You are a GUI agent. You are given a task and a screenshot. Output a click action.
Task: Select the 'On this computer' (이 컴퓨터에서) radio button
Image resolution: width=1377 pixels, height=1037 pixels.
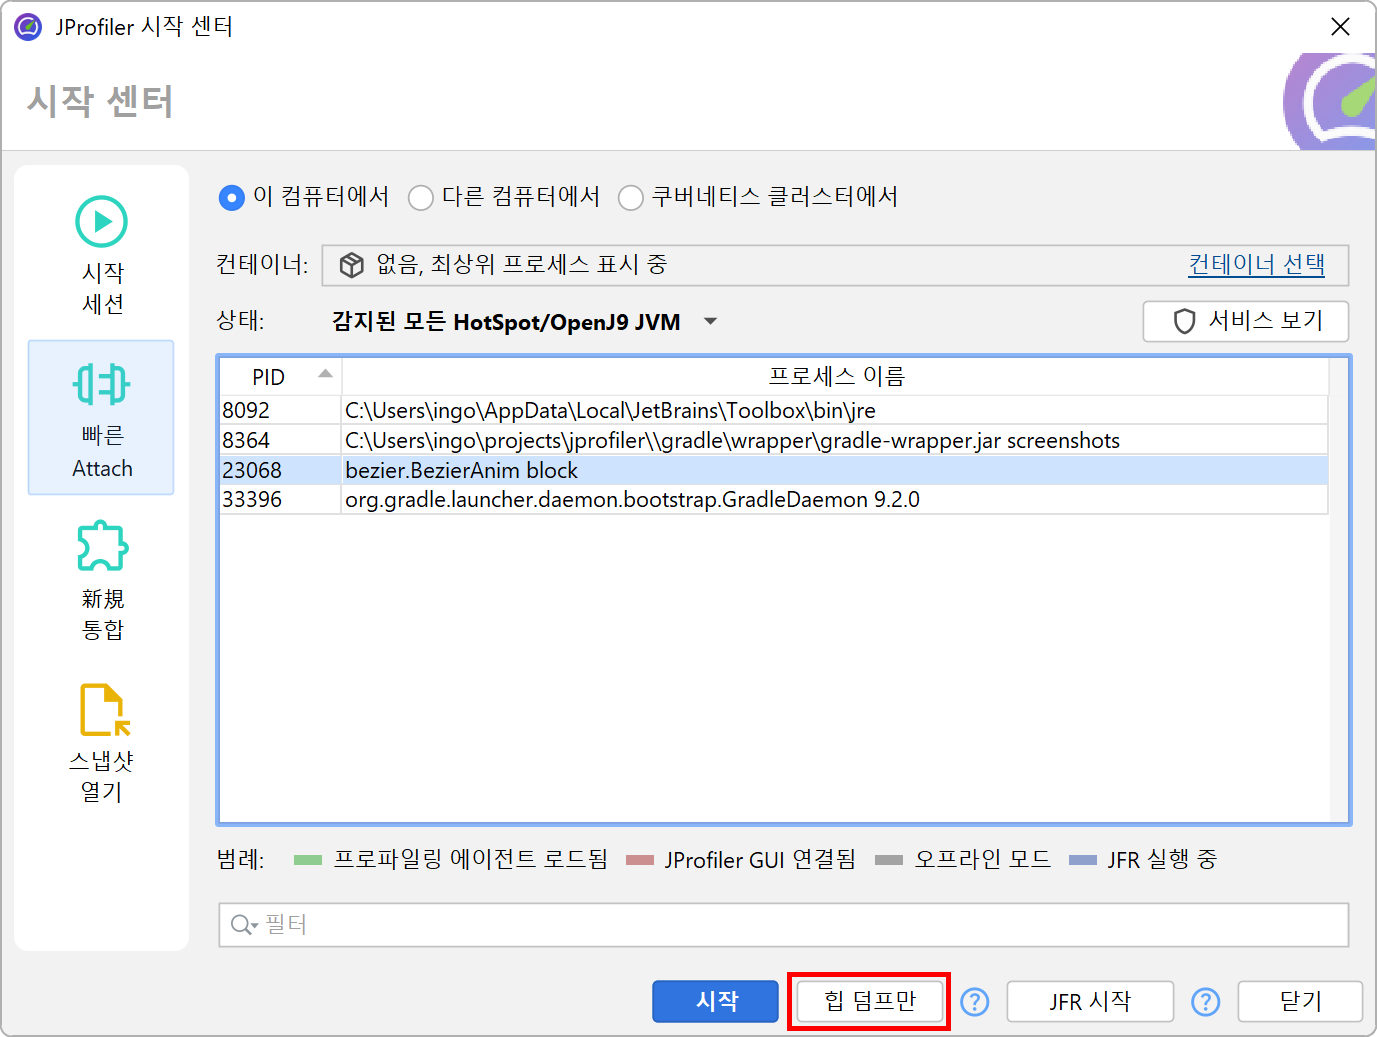coord(232,198)
